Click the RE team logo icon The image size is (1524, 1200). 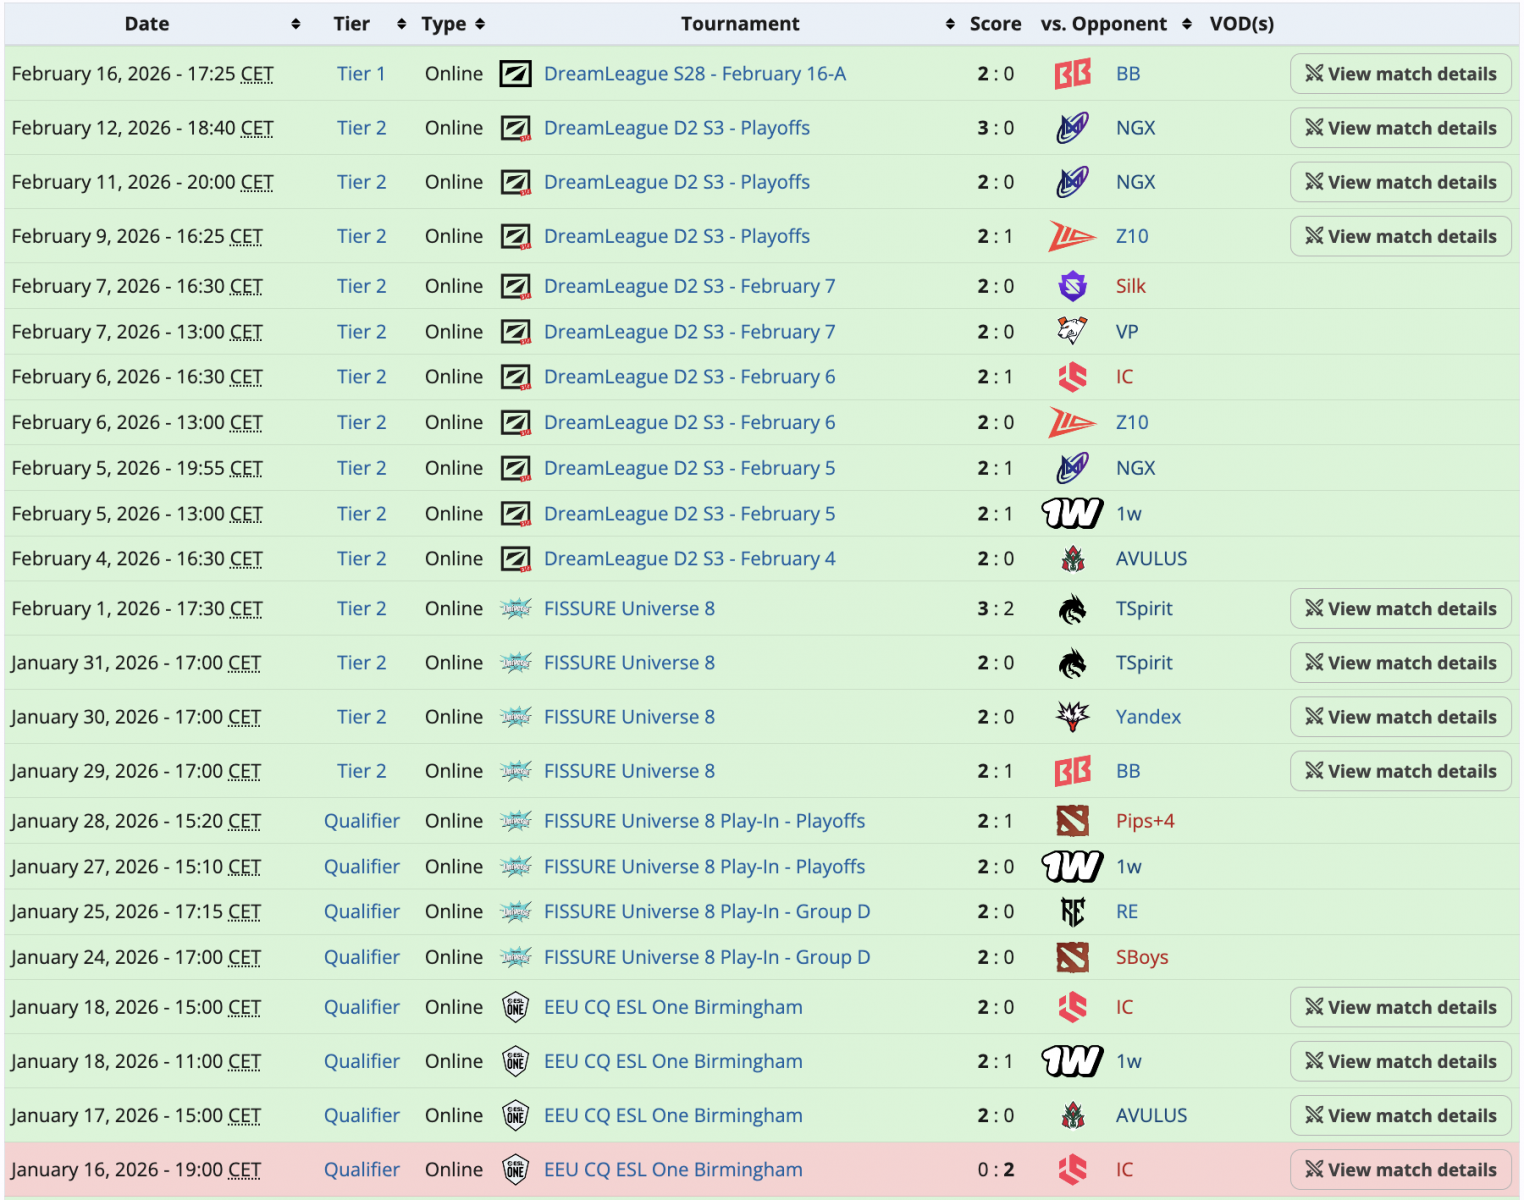tap(1072, 912)
